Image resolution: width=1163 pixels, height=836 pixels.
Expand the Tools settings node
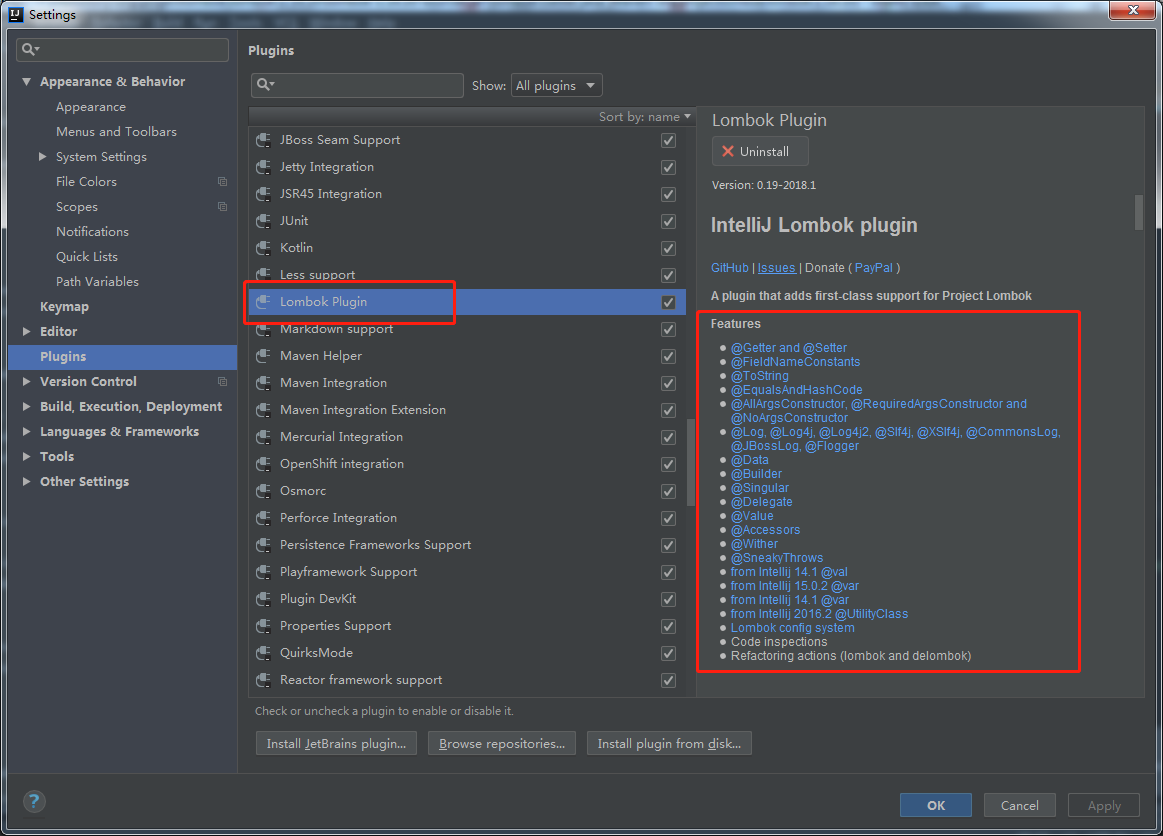coord(27,456)
